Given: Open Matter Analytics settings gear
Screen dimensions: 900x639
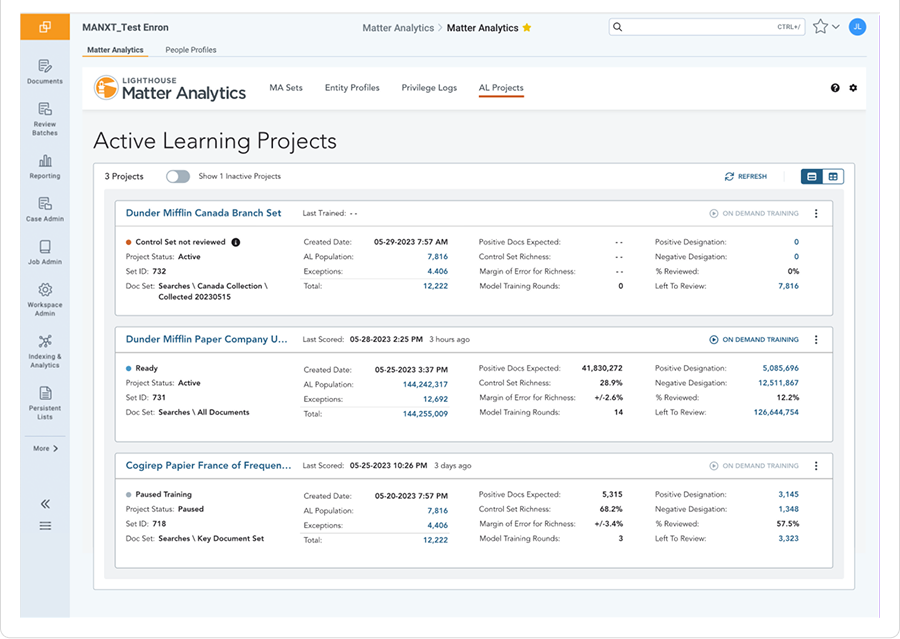Looking at the screenshot, I should [x=853, y=88].
